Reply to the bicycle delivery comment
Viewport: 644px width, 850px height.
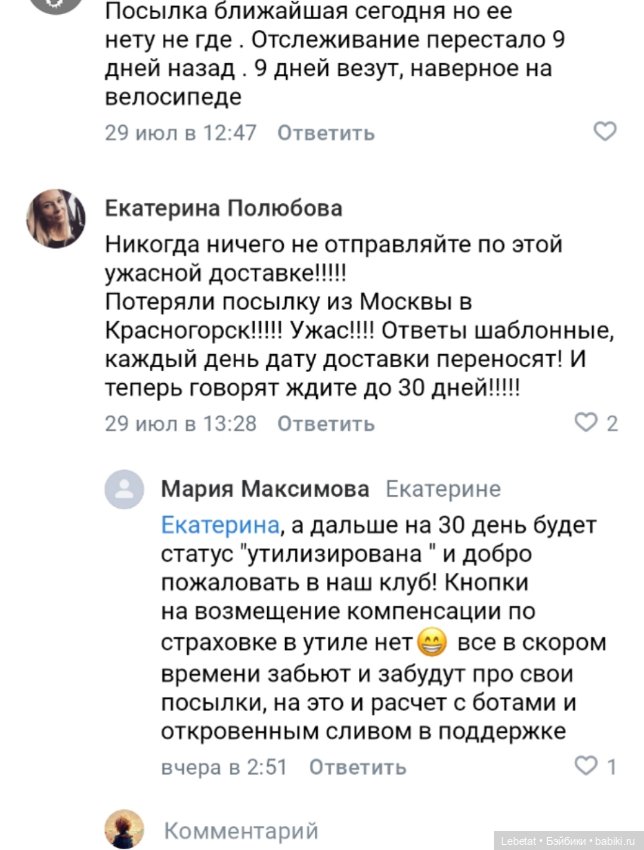[x=322, y=131]
